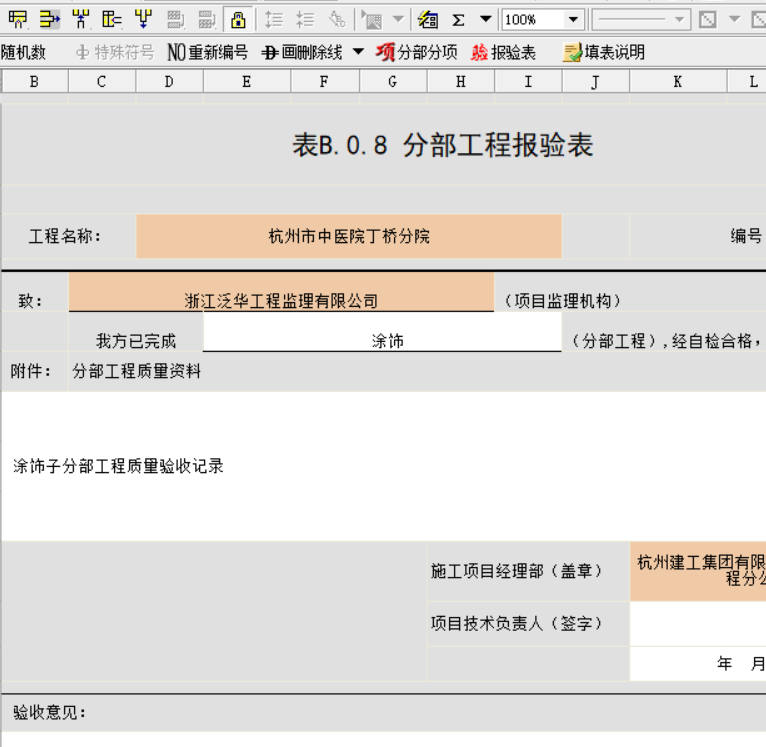The height and width of the screenshot is (747, 766).
Task: Click the Sigma sum icon
Action: pyautogui.click(x=458, y=19)
